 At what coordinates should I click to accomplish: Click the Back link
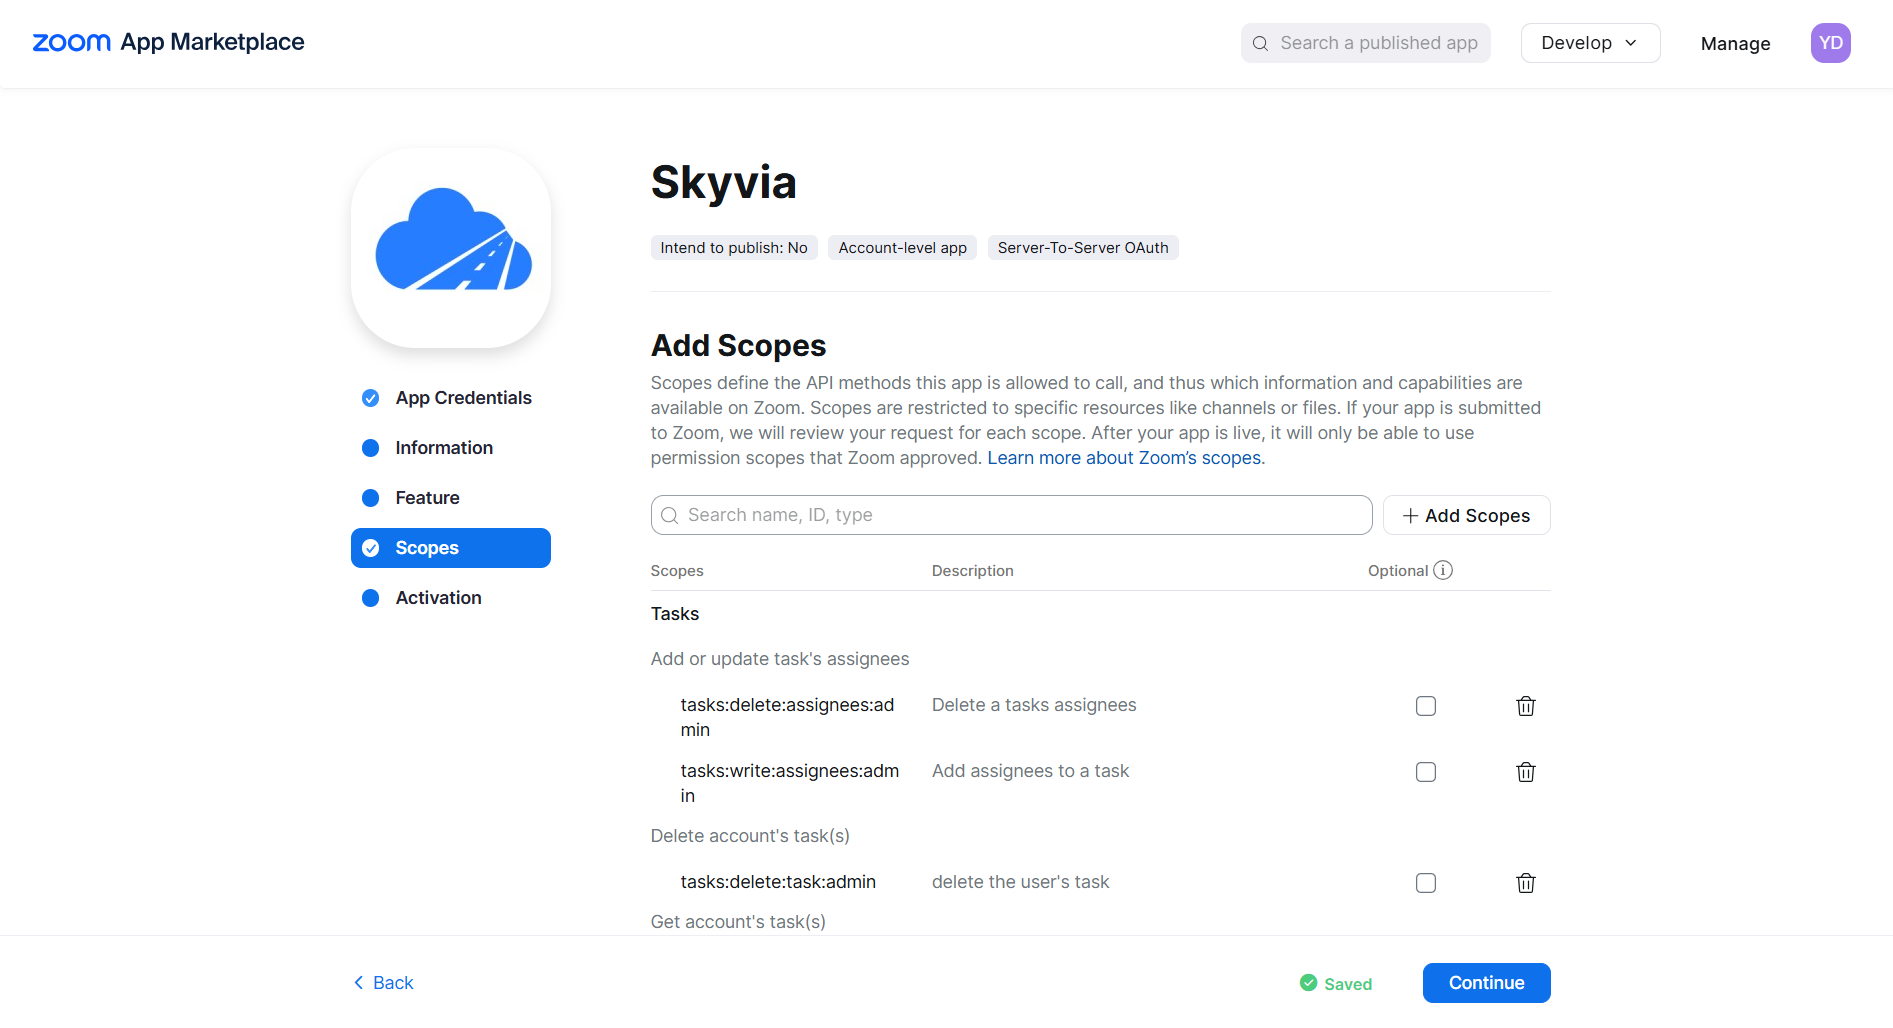pyautogui.click(x=383, y=983)
